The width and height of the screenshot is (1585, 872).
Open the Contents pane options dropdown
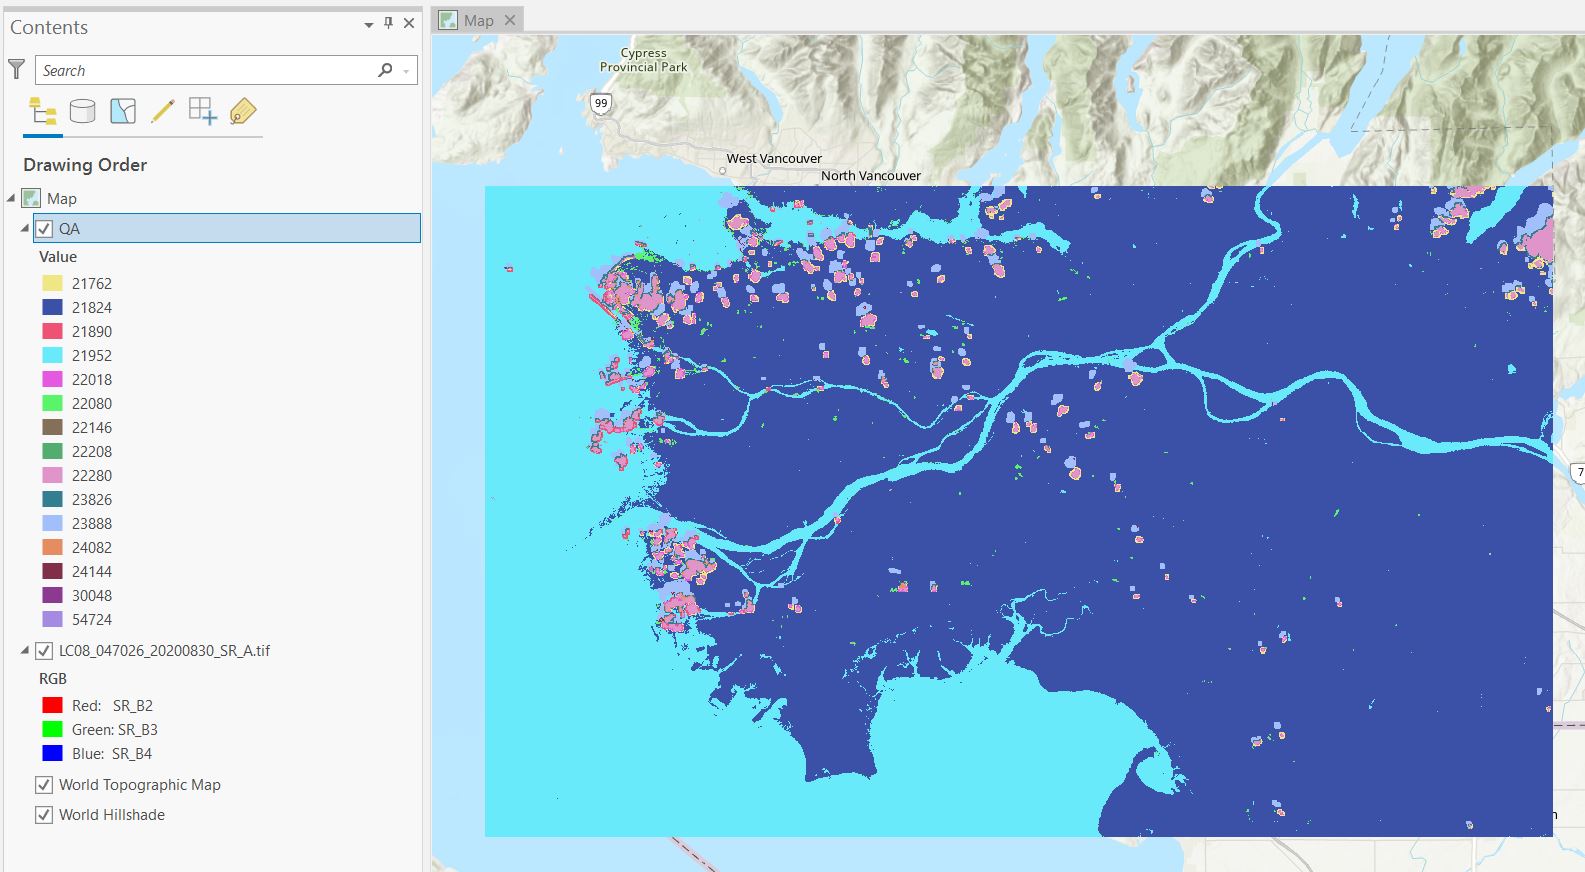click(369, 25)
